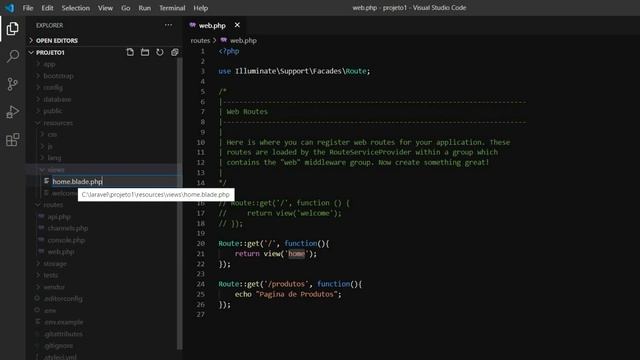Open the Help menu
Image resolution: width=640 pixels, height=360 pixels.
200,8
